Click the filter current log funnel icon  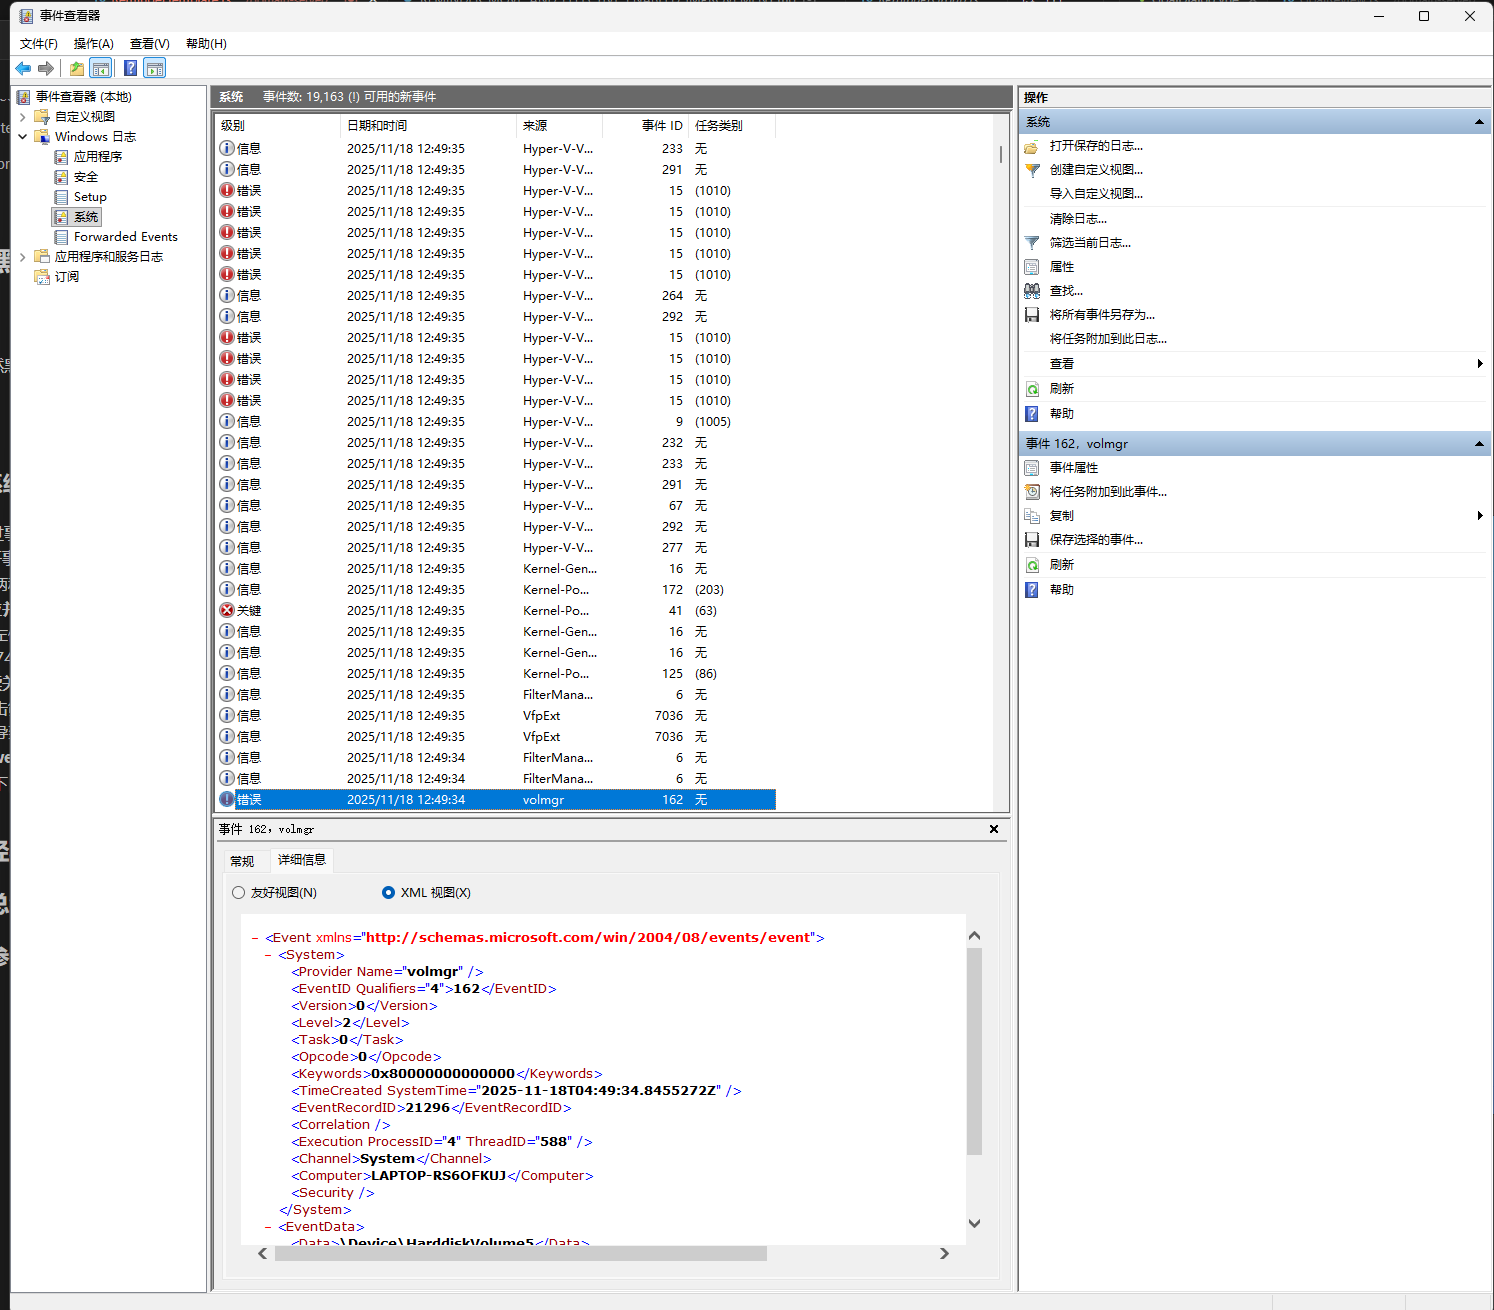pyautogui.click(x=1032, y=243)
